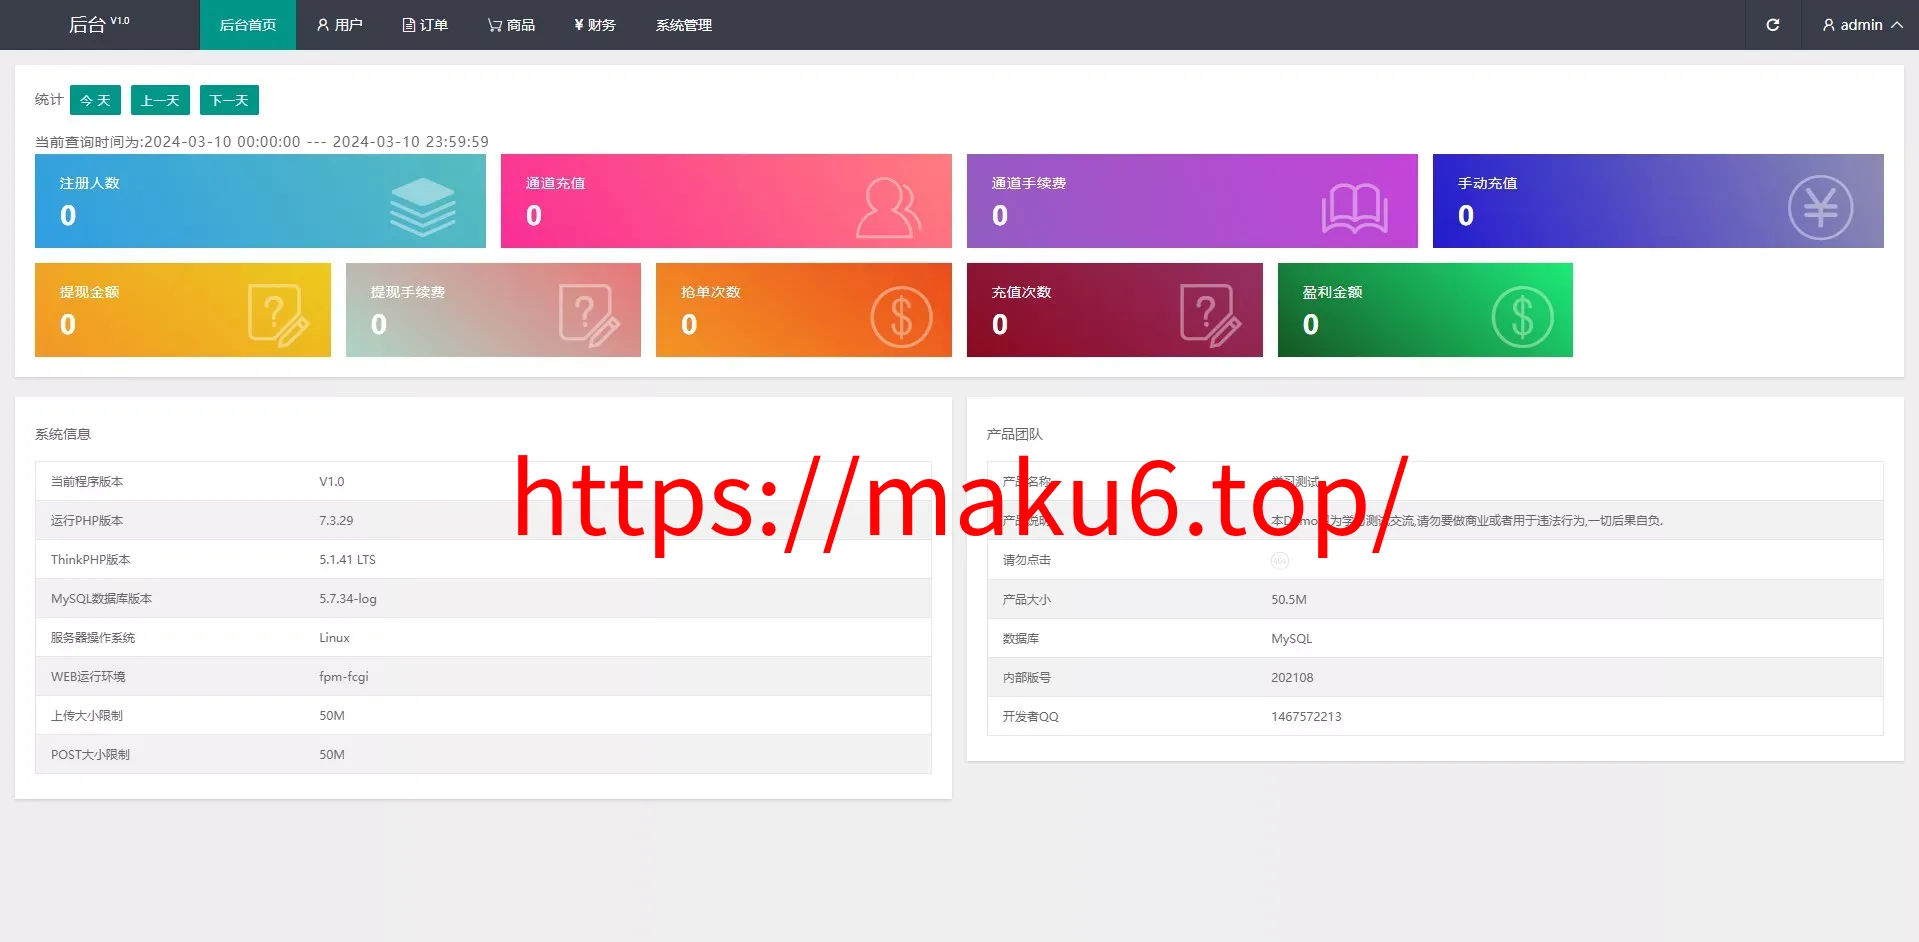Click the 产品团队 panel heading
1919x942 pixels.
pyautogui.click(x=1014, y=434)
